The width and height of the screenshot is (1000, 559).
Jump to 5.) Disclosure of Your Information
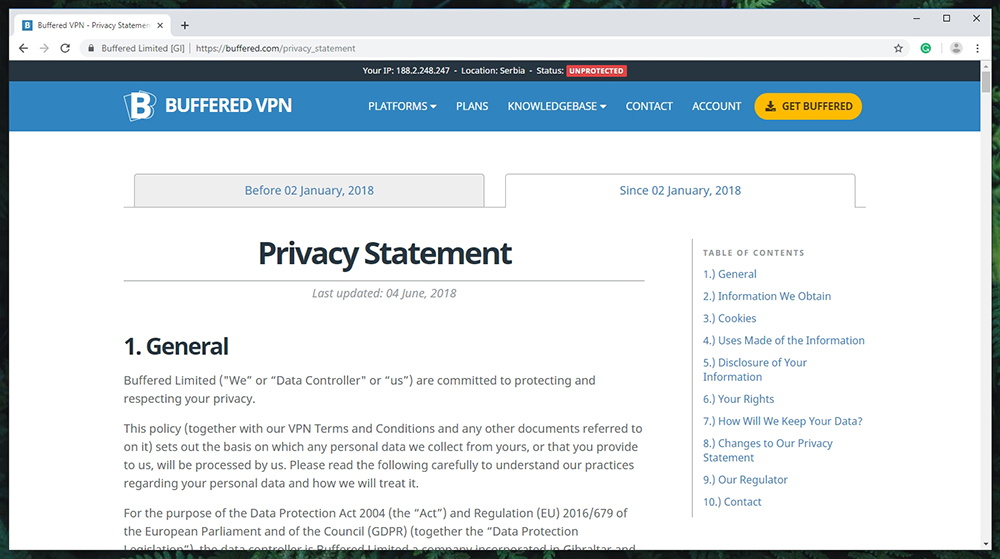pyautogui.click(x=754, y=370)
